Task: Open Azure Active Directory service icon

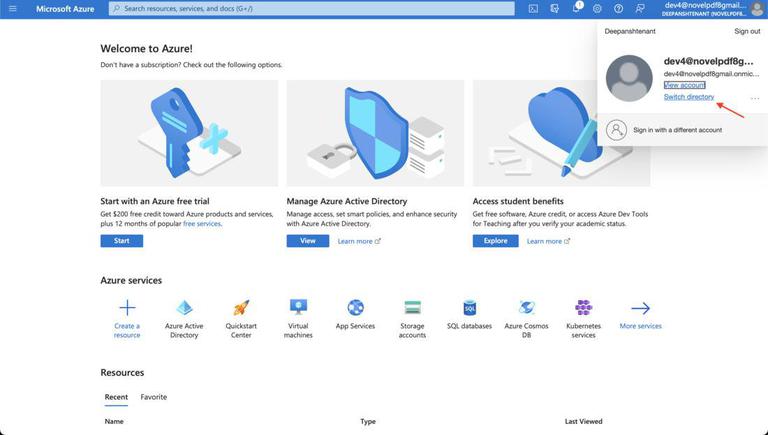Action: pyautogui.click(x=184, y=308)
